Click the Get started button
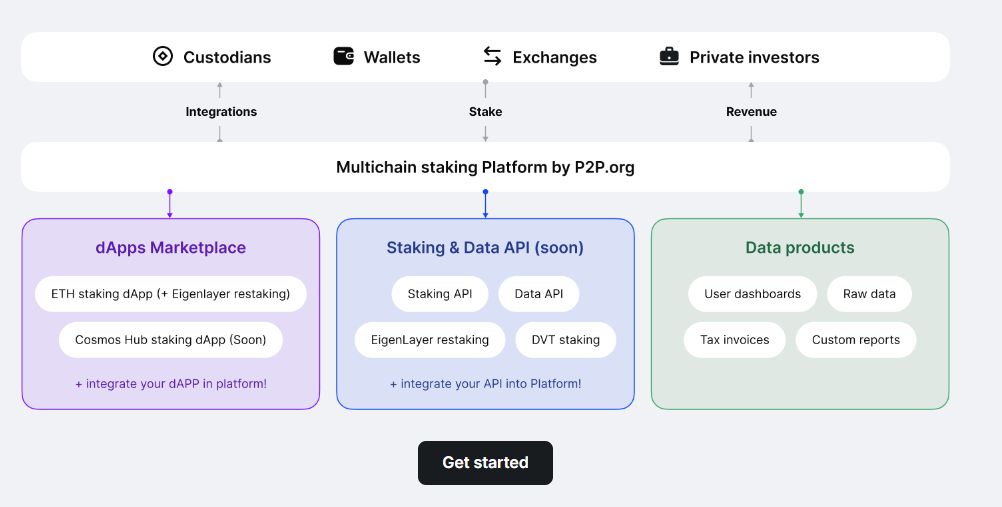1002x507 pixels. coord(485,462)
